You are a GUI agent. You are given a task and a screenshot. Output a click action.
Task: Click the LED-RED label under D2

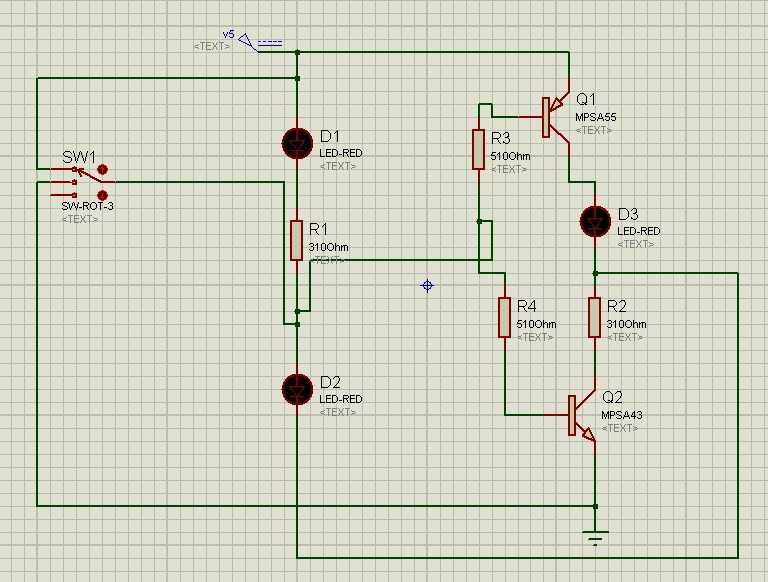341,399
